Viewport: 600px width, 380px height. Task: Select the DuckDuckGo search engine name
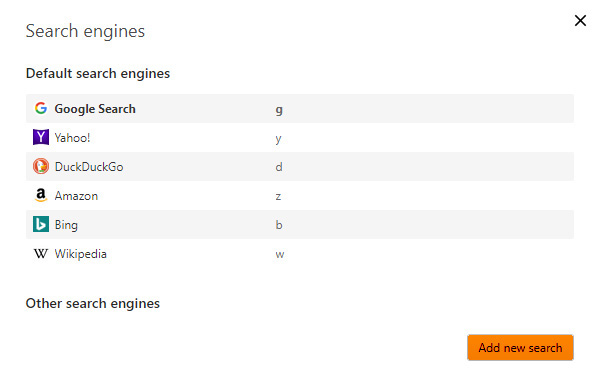pos(89,167)
